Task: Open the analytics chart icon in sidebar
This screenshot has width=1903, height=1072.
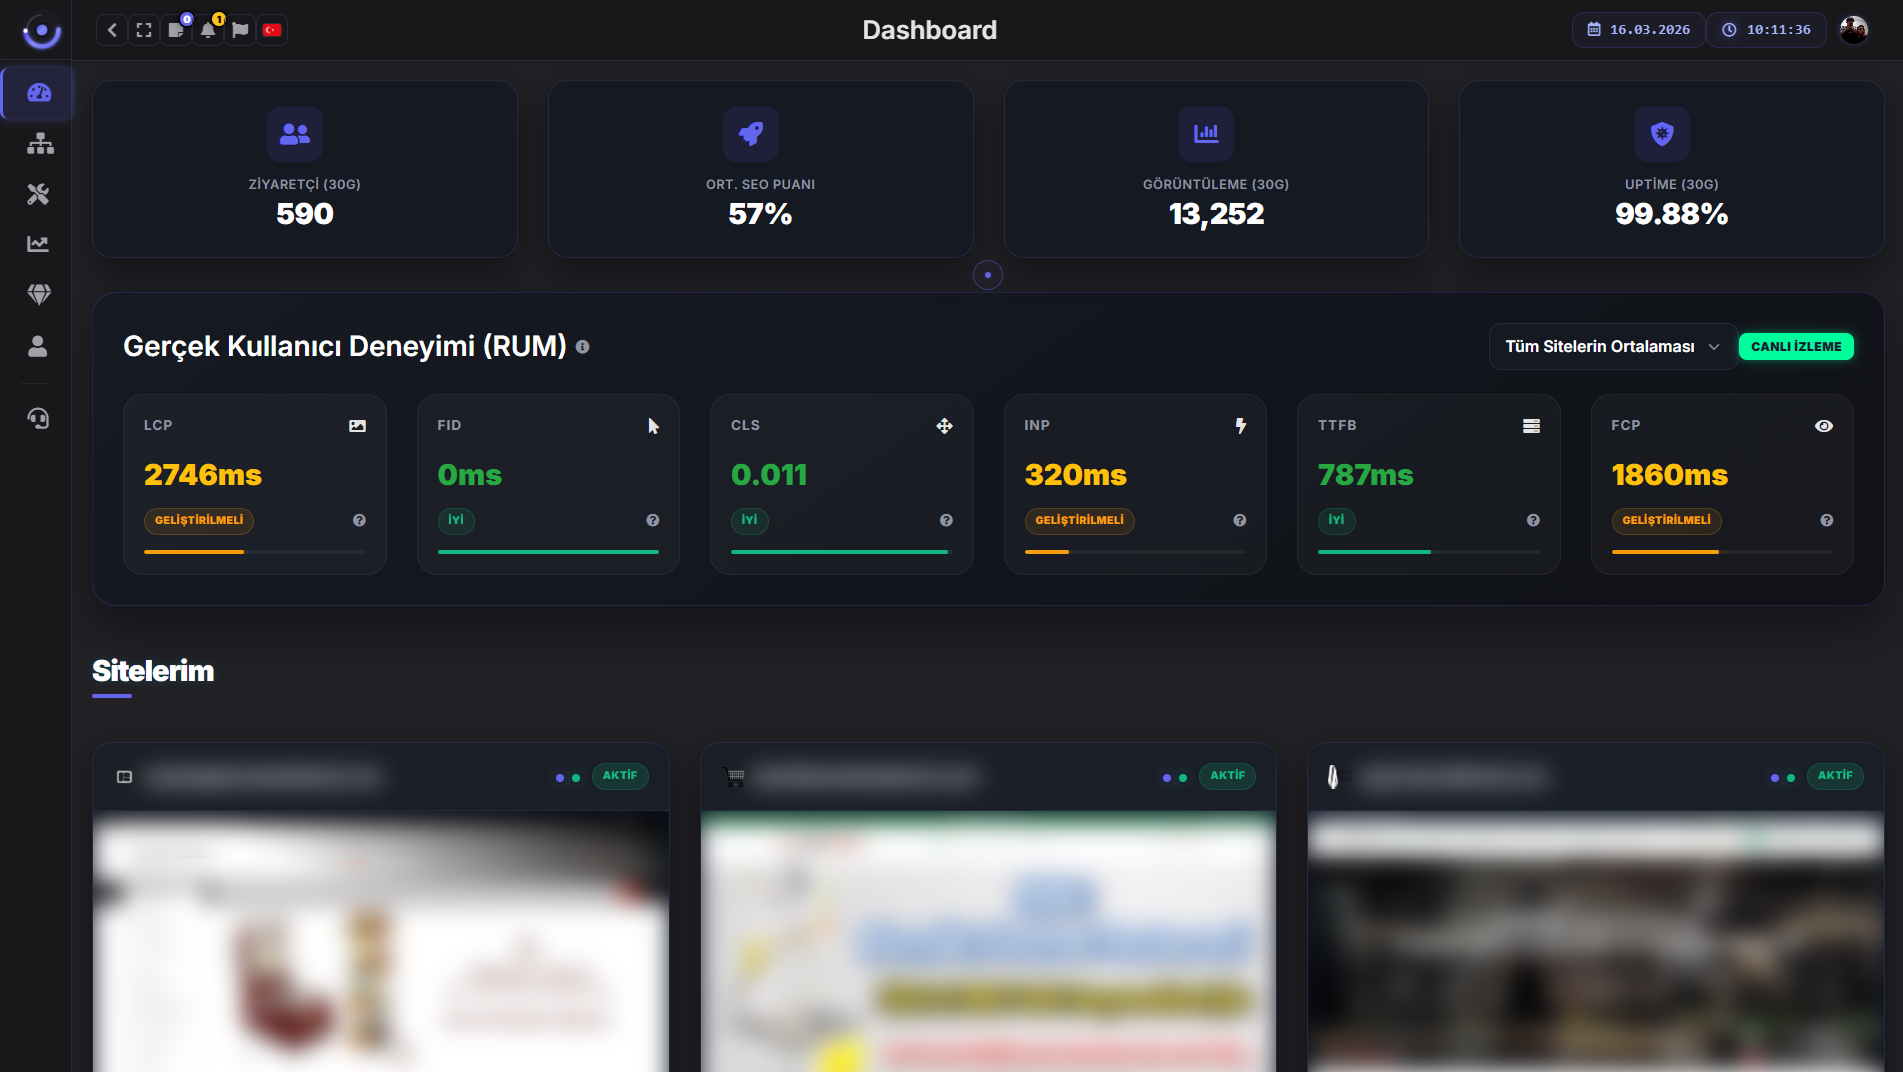Action: (39, 244)
